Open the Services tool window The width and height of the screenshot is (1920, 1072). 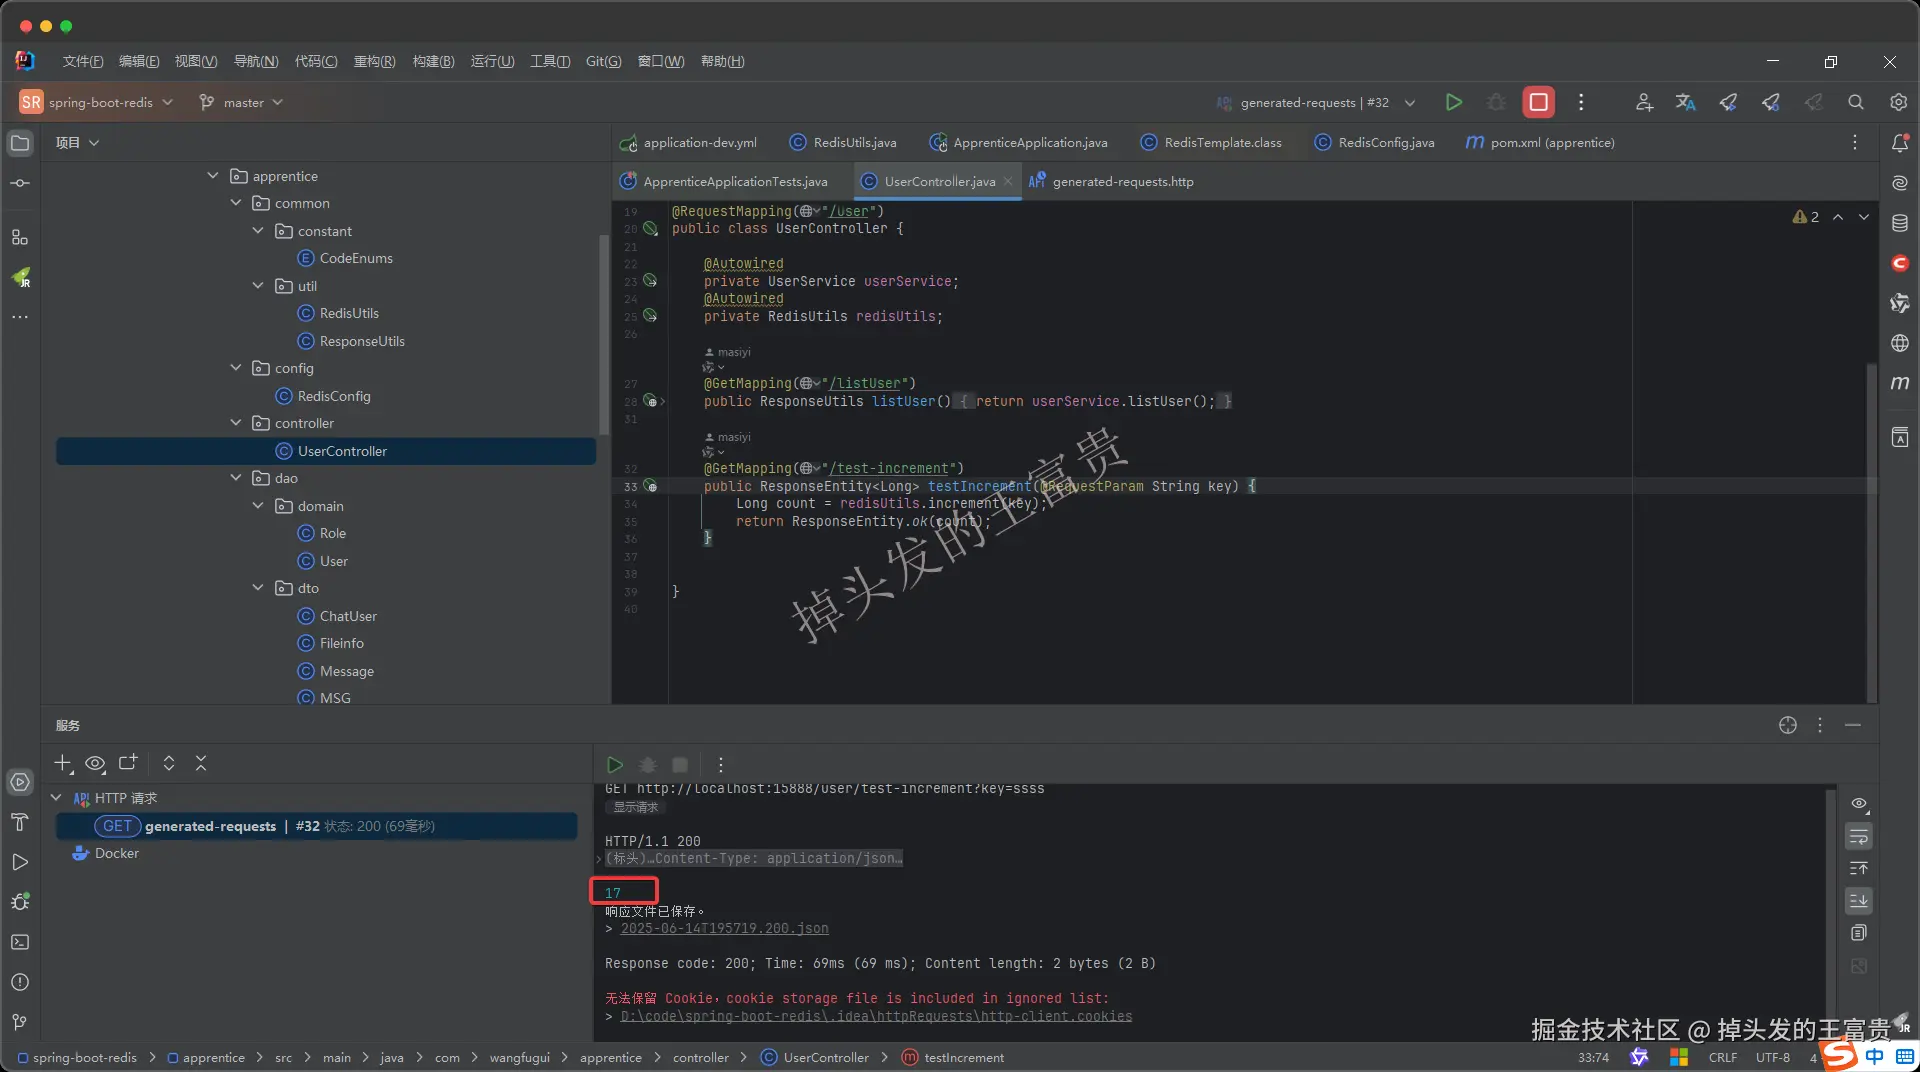(x=20, y=782)
